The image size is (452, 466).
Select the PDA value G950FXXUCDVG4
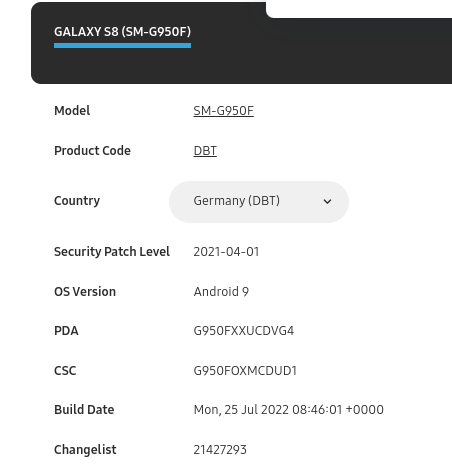[244, 331]
